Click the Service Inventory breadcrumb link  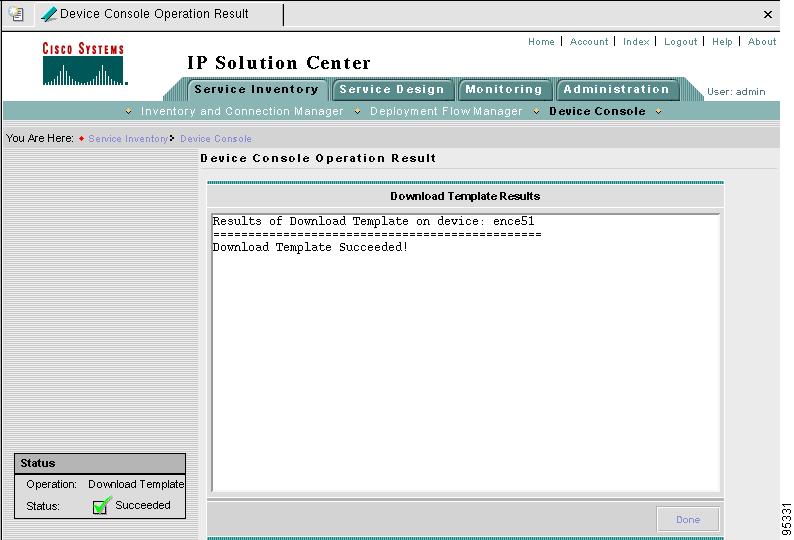128,138
